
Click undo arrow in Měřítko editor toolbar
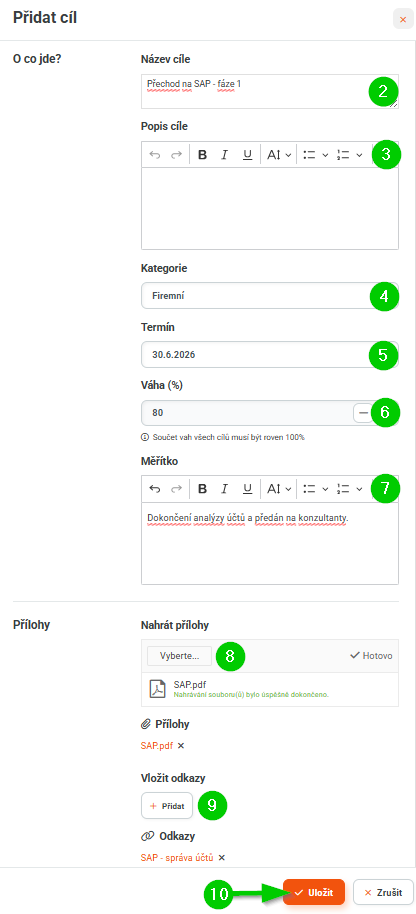tap(154, 488)
